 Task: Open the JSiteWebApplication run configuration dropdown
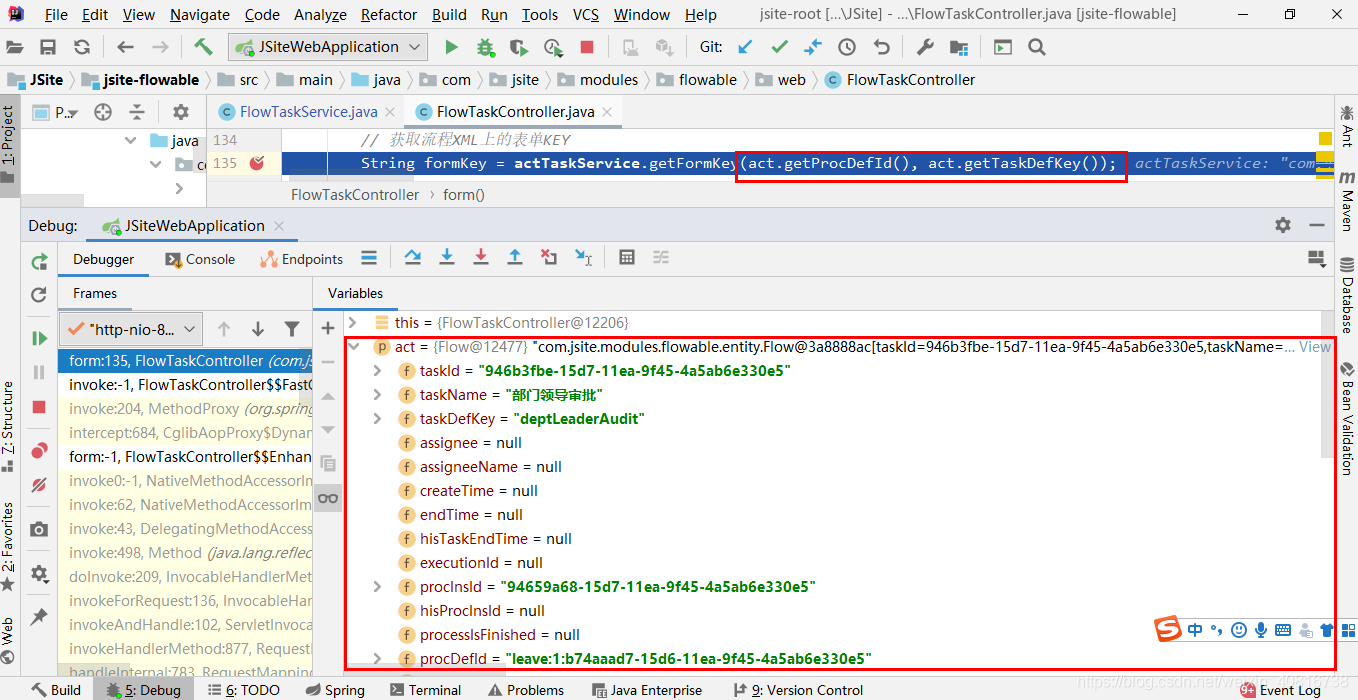point(328,47)
